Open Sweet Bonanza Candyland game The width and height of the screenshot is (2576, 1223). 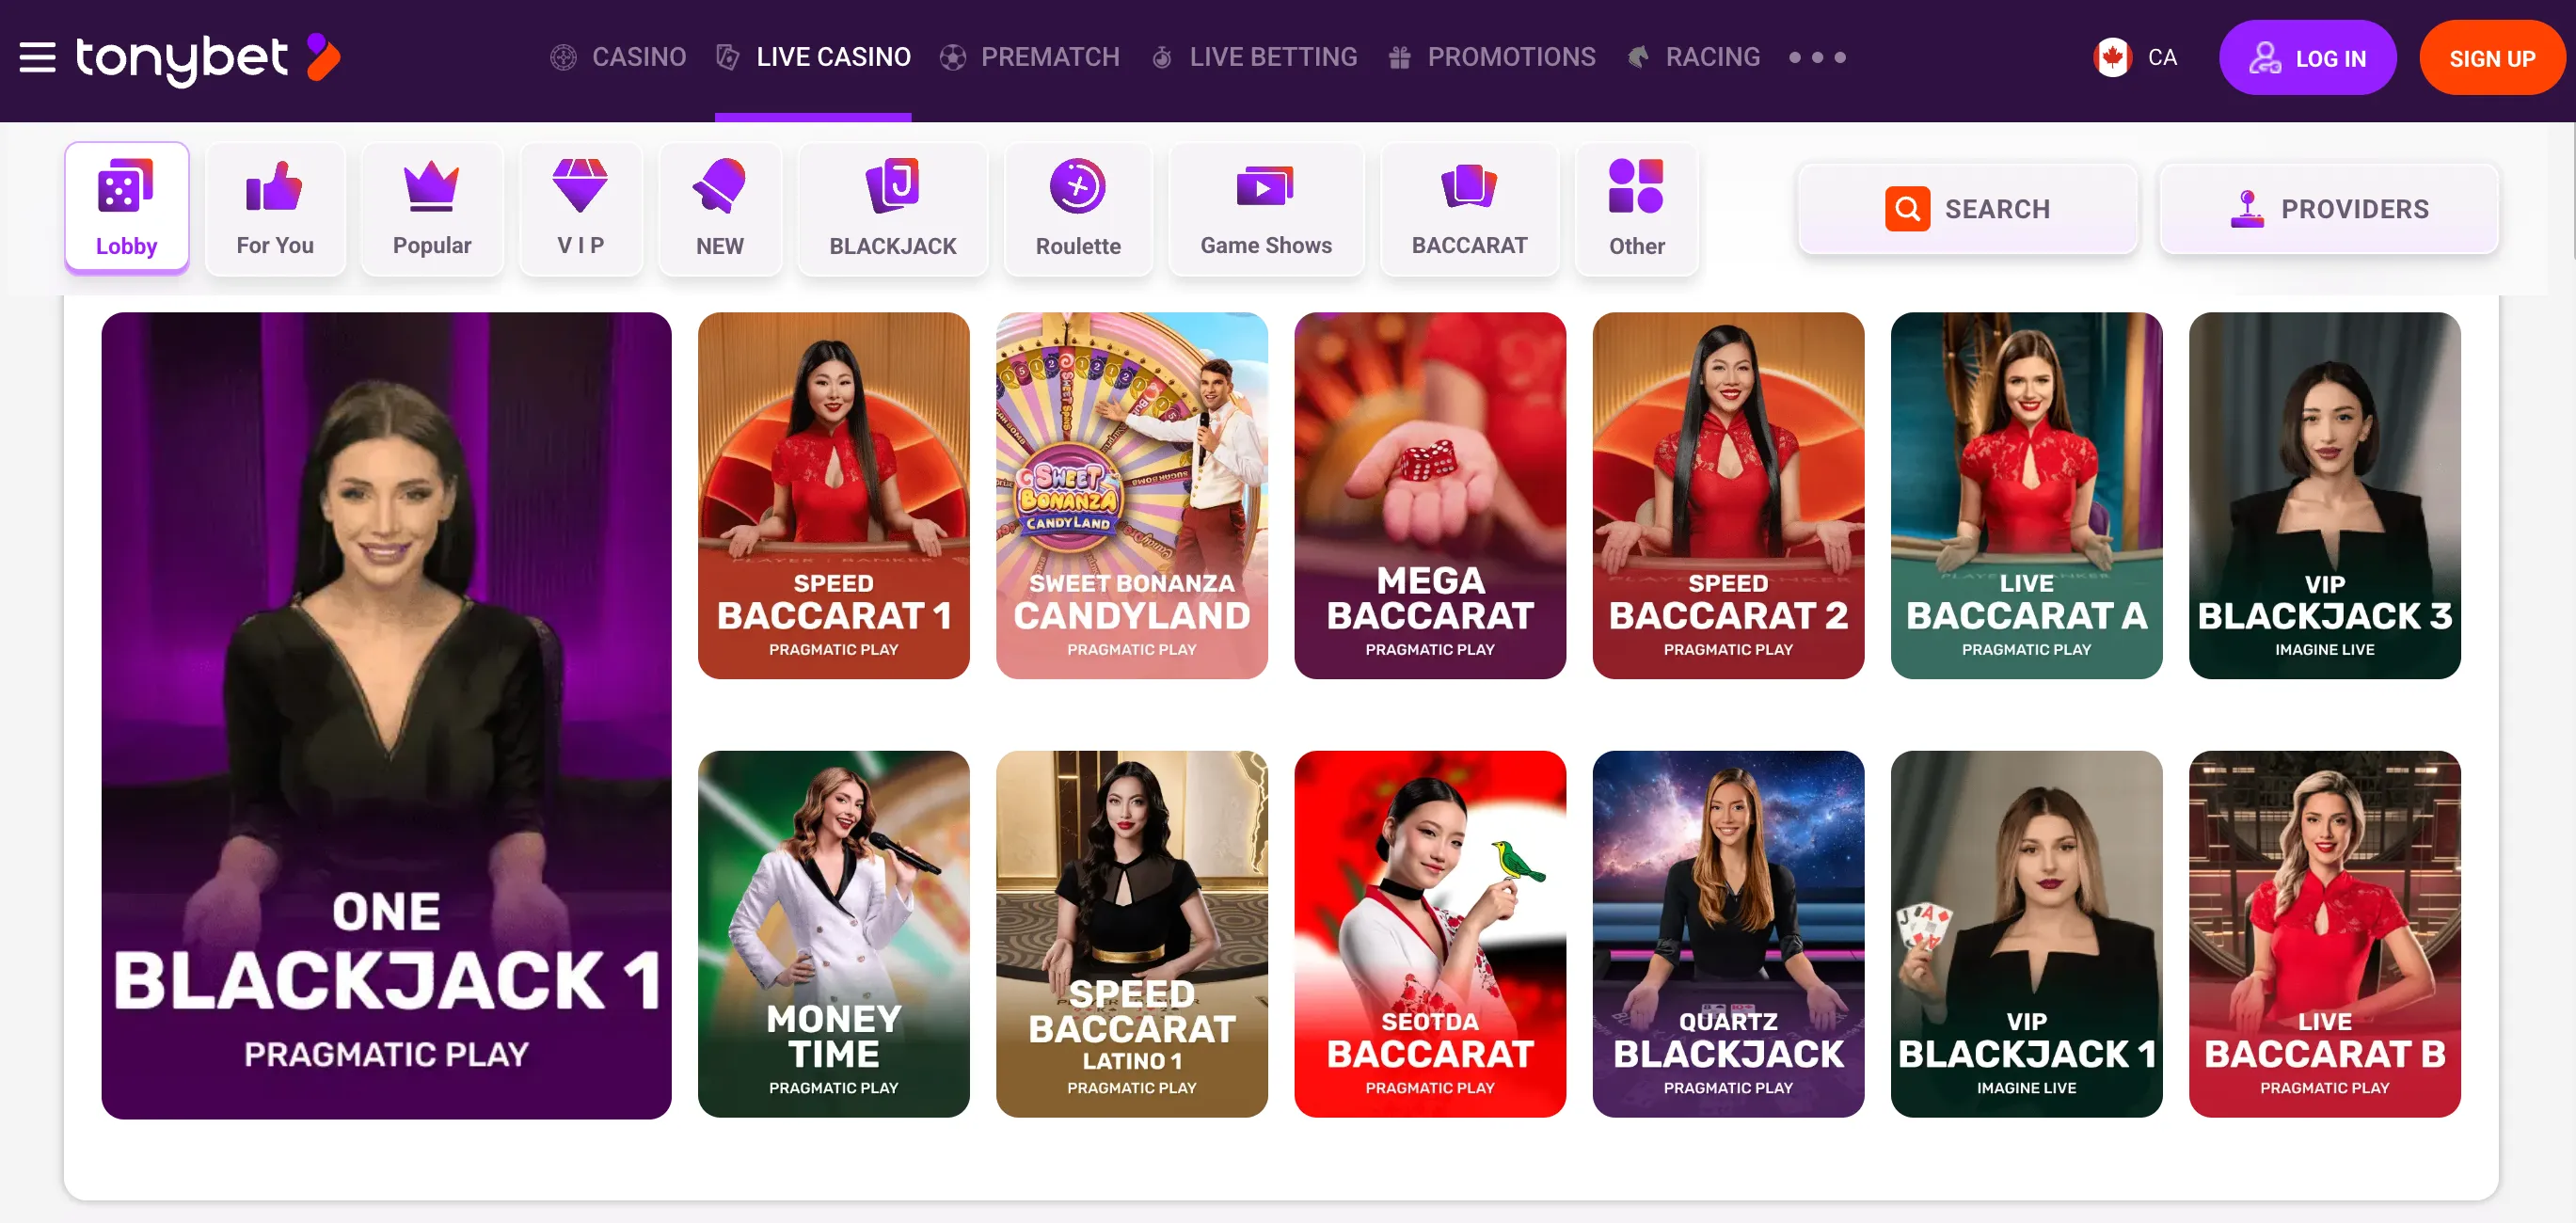1132,495
